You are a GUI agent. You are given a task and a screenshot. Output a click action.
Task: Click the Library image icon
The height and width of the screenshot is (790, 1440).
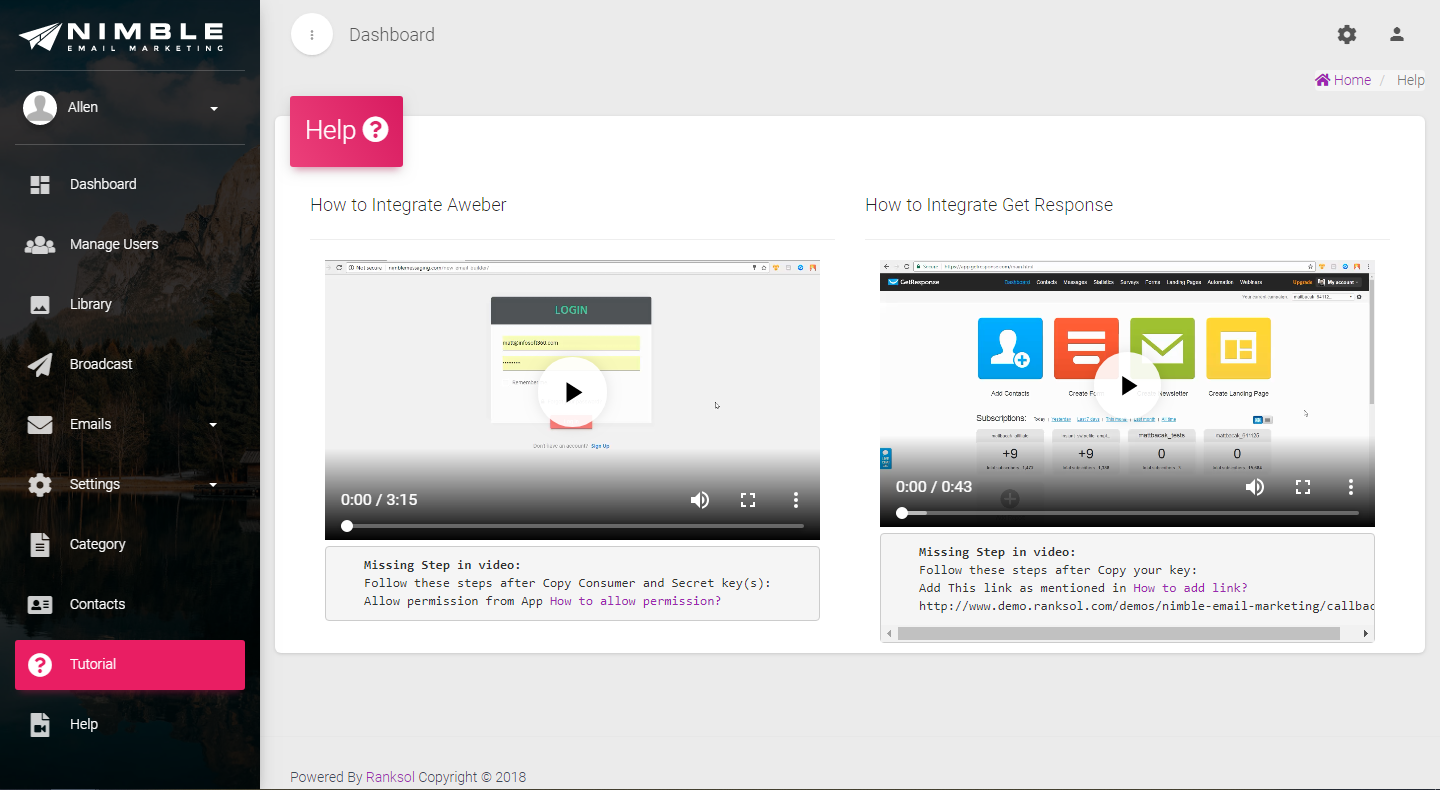[40, 304]
